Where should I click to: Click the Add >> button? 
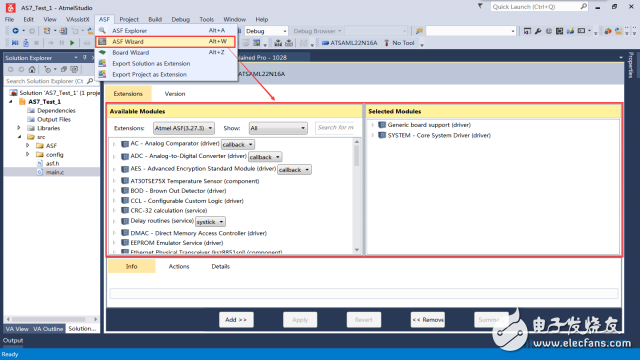236,320
